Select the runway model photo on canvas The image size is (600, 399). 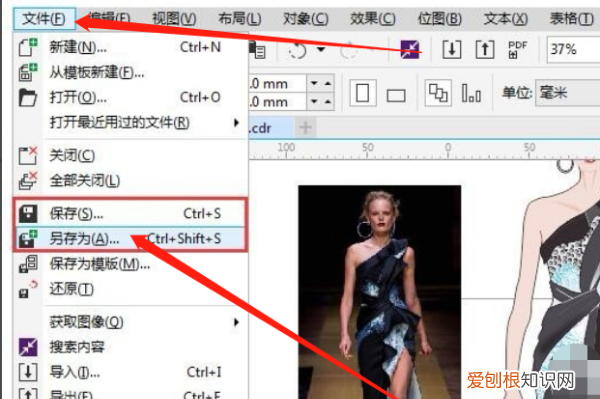(380, 292)
